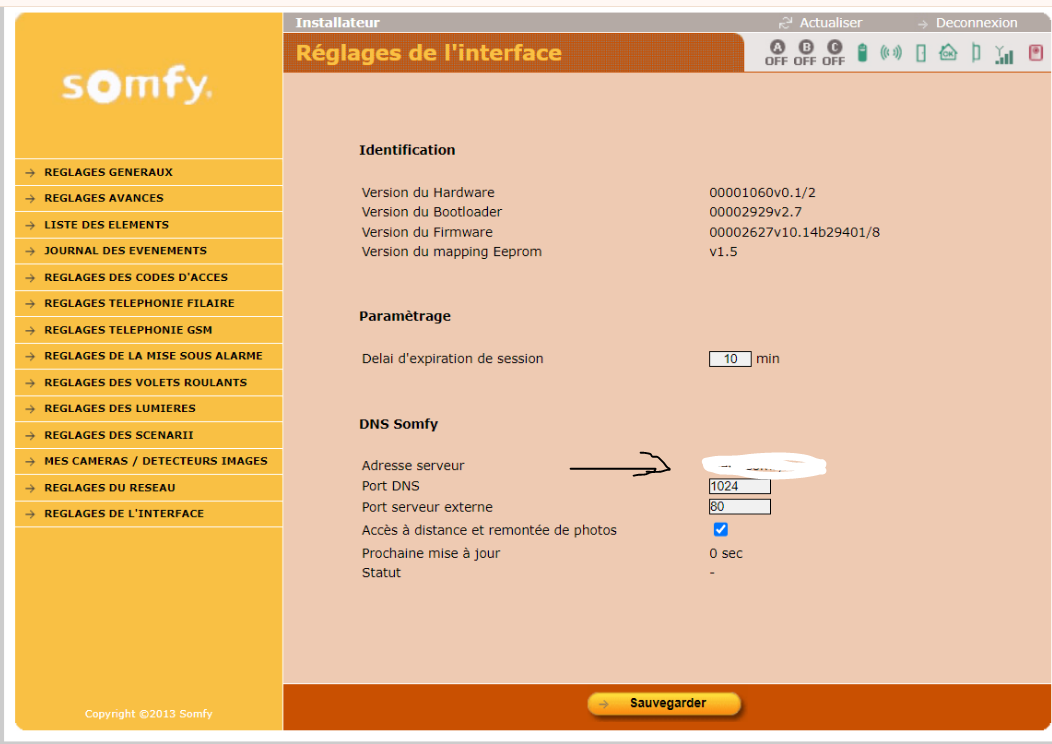Click the Port DNS input field

click(739, 486)
